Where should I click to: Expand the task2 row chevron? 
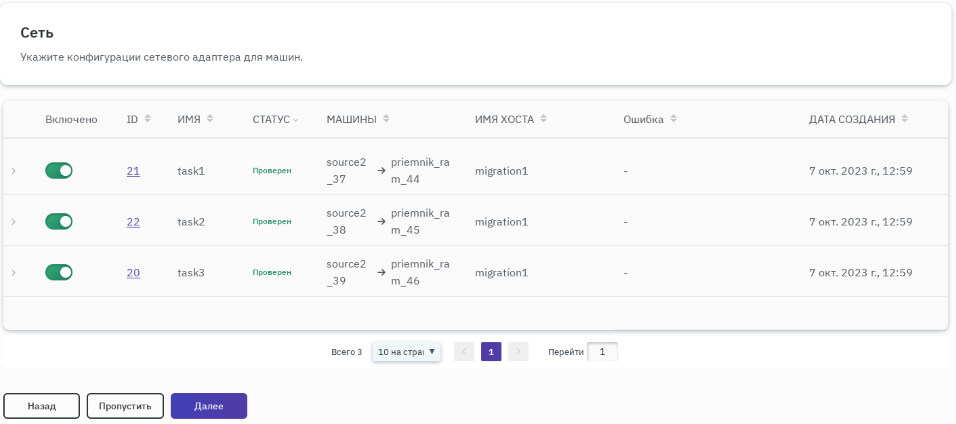pos(14,221)
